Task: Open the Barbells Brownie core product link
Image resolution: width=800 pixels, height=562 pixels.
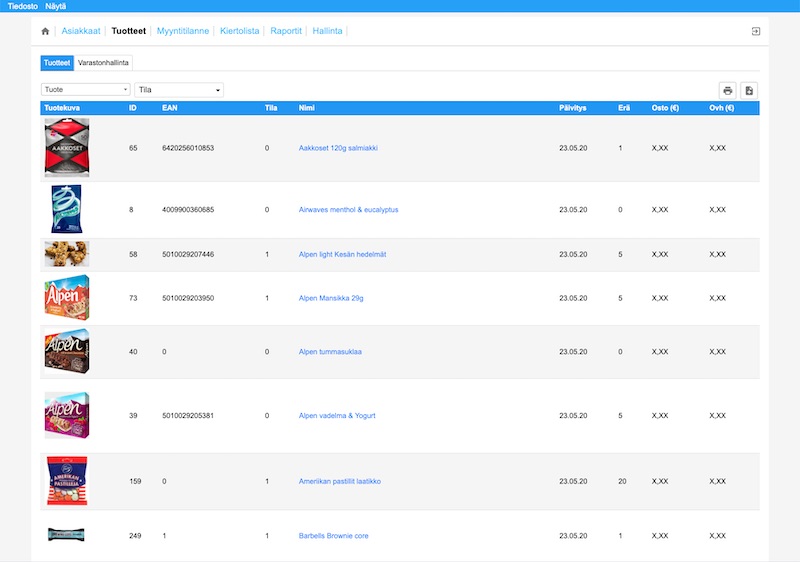Action: pyautogui.click(x=333, y=536)
